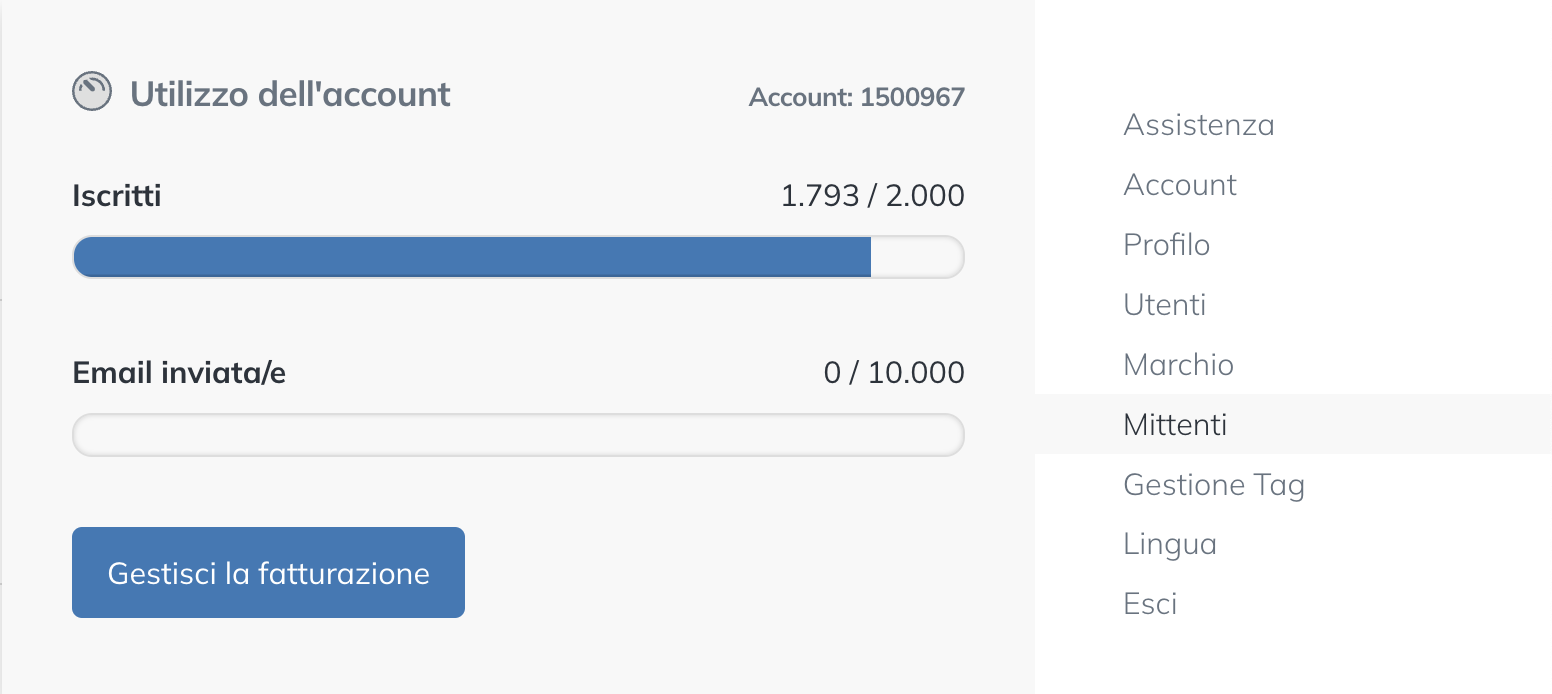Open the Mittenti page

point(1175,424)
